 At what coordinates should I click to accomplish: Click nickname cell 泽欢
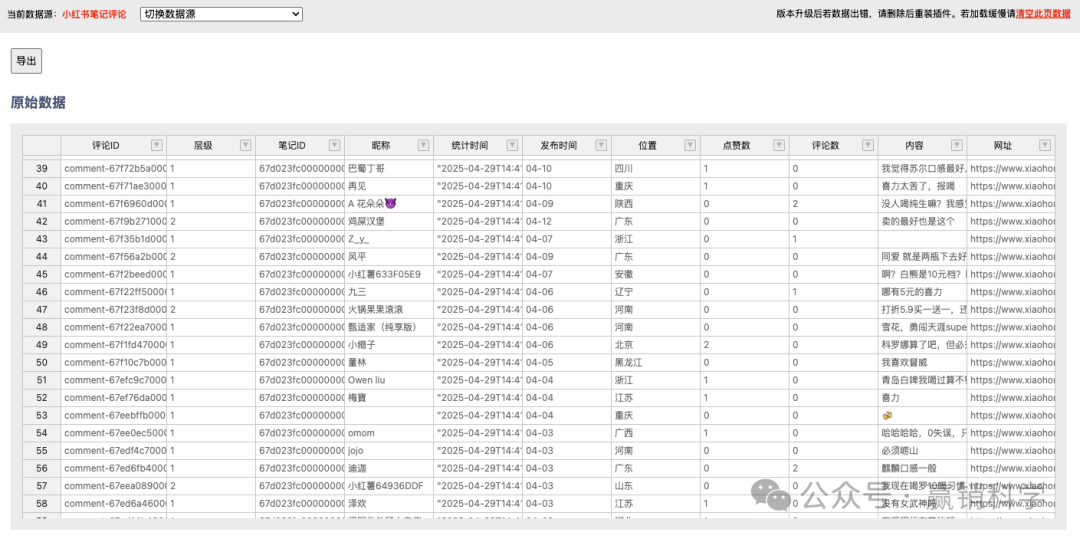point(389,504)
